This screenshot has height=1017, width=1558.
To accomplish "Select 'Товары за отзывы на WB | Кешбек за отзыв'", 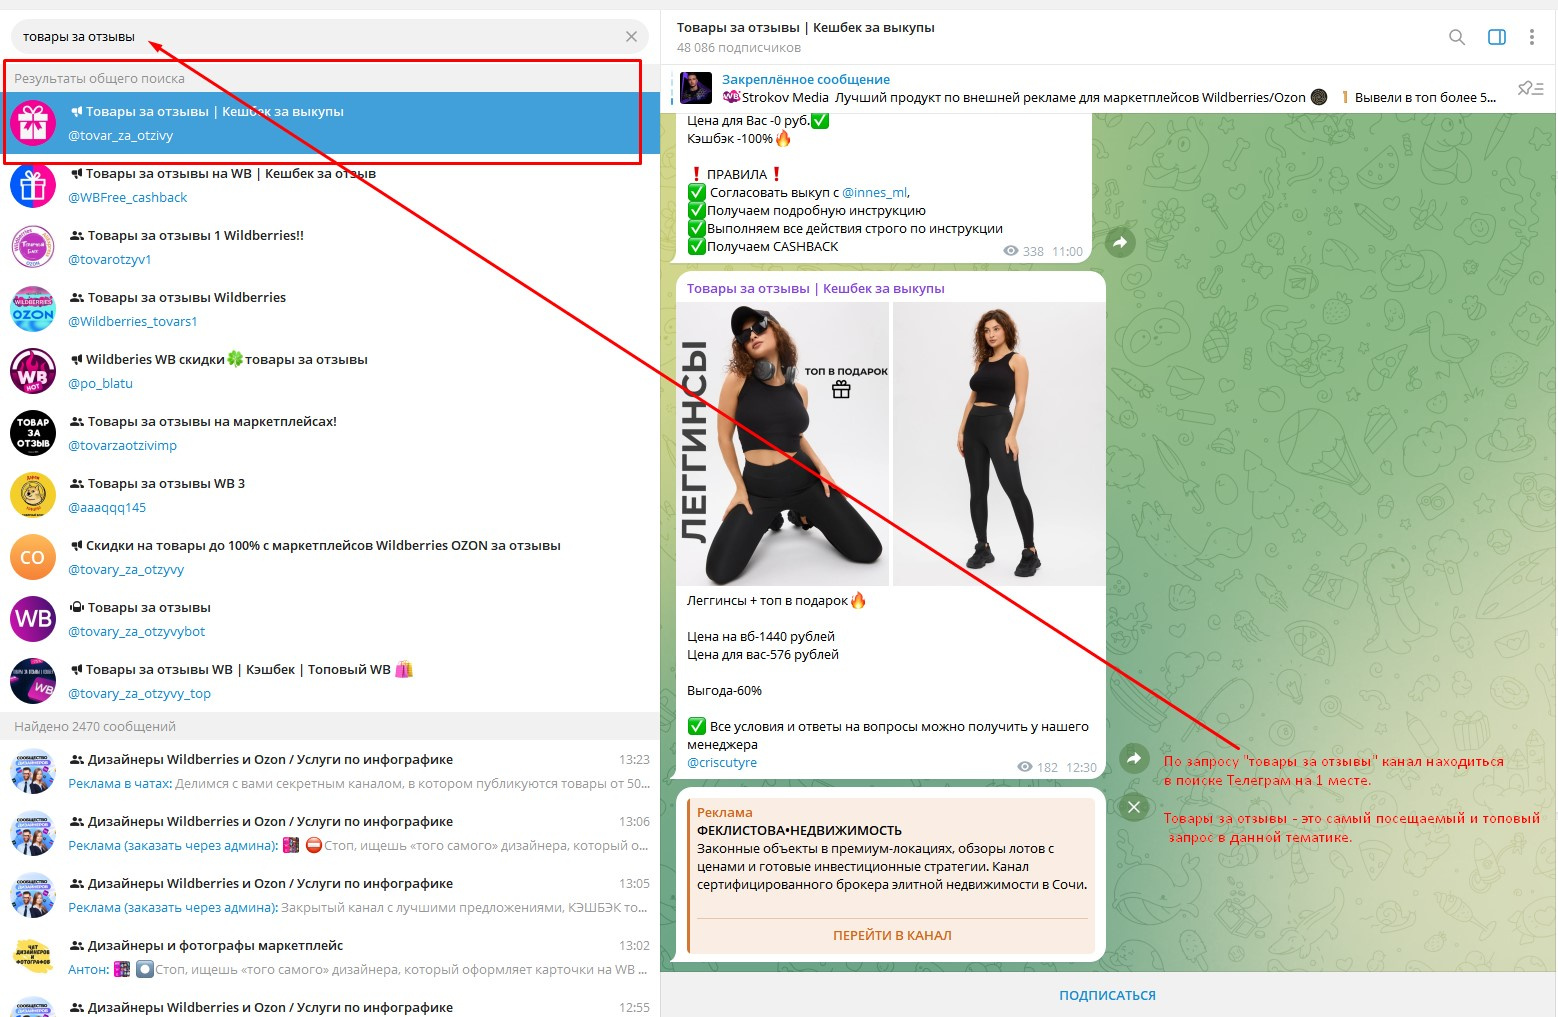I will (x=330, y=185).
